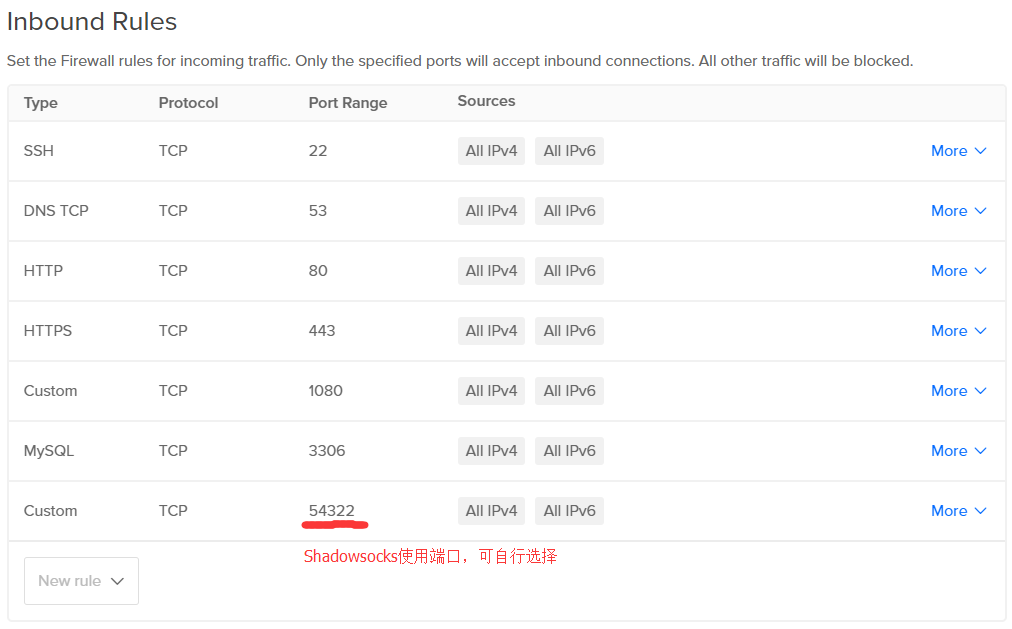
Task: Click the 1080 port range value
Action: click(x=325, y=391)
